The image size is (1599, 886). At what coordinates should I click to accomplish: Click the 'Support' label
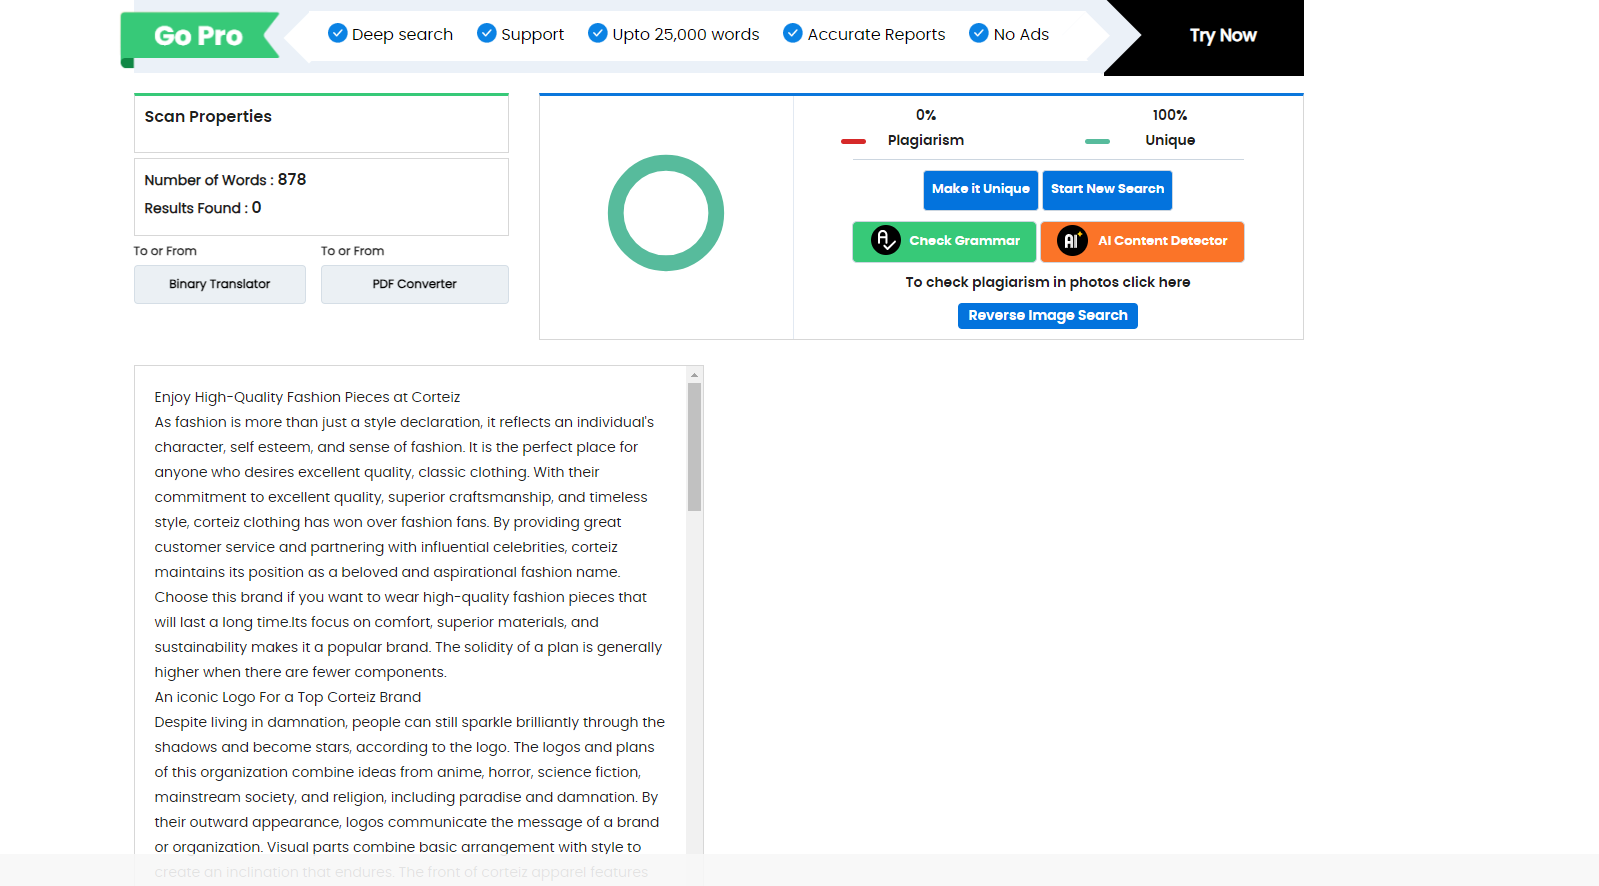tap(532, 34)
